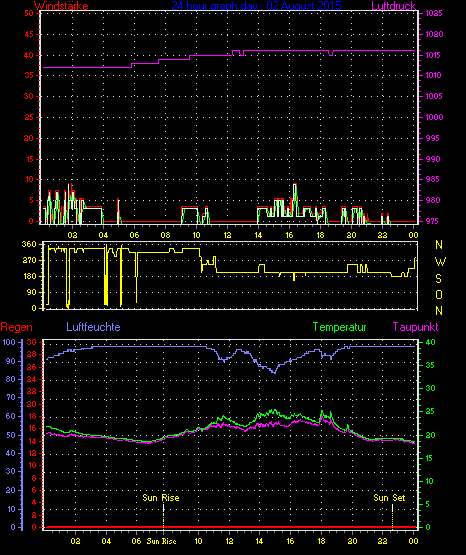
Task: Click the 12 hour tick on the wind chart
Action: (x=227, y=235)
